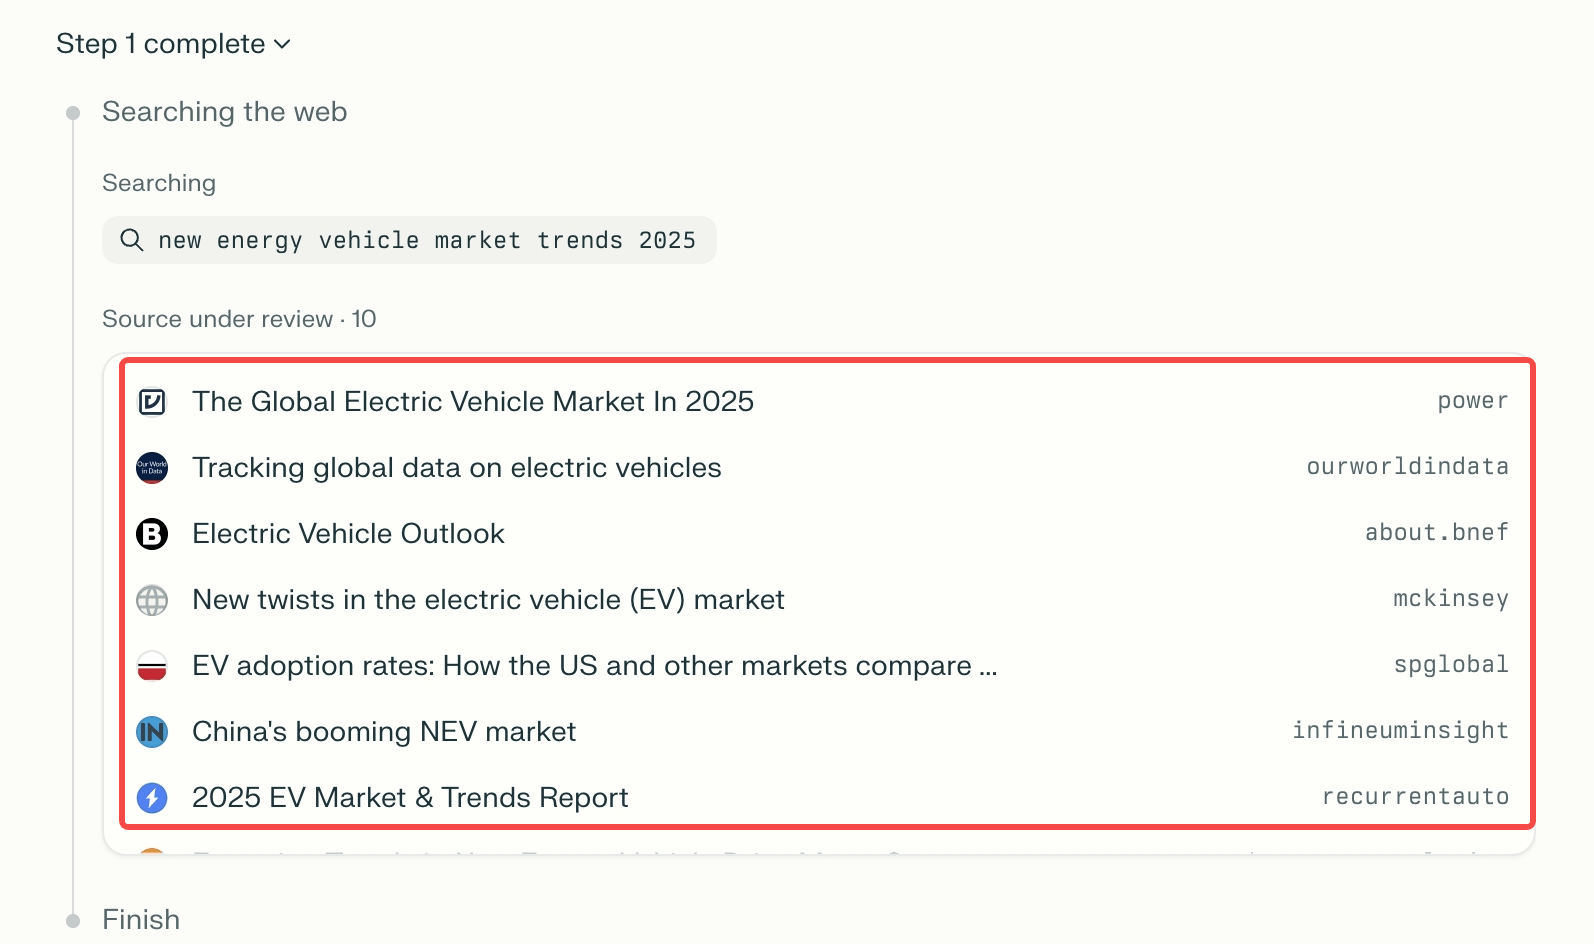Click the Recurrent Auto lightning favicon
Image resolution: width=1594 pixels, height=944 pixels.
(152, 798)
